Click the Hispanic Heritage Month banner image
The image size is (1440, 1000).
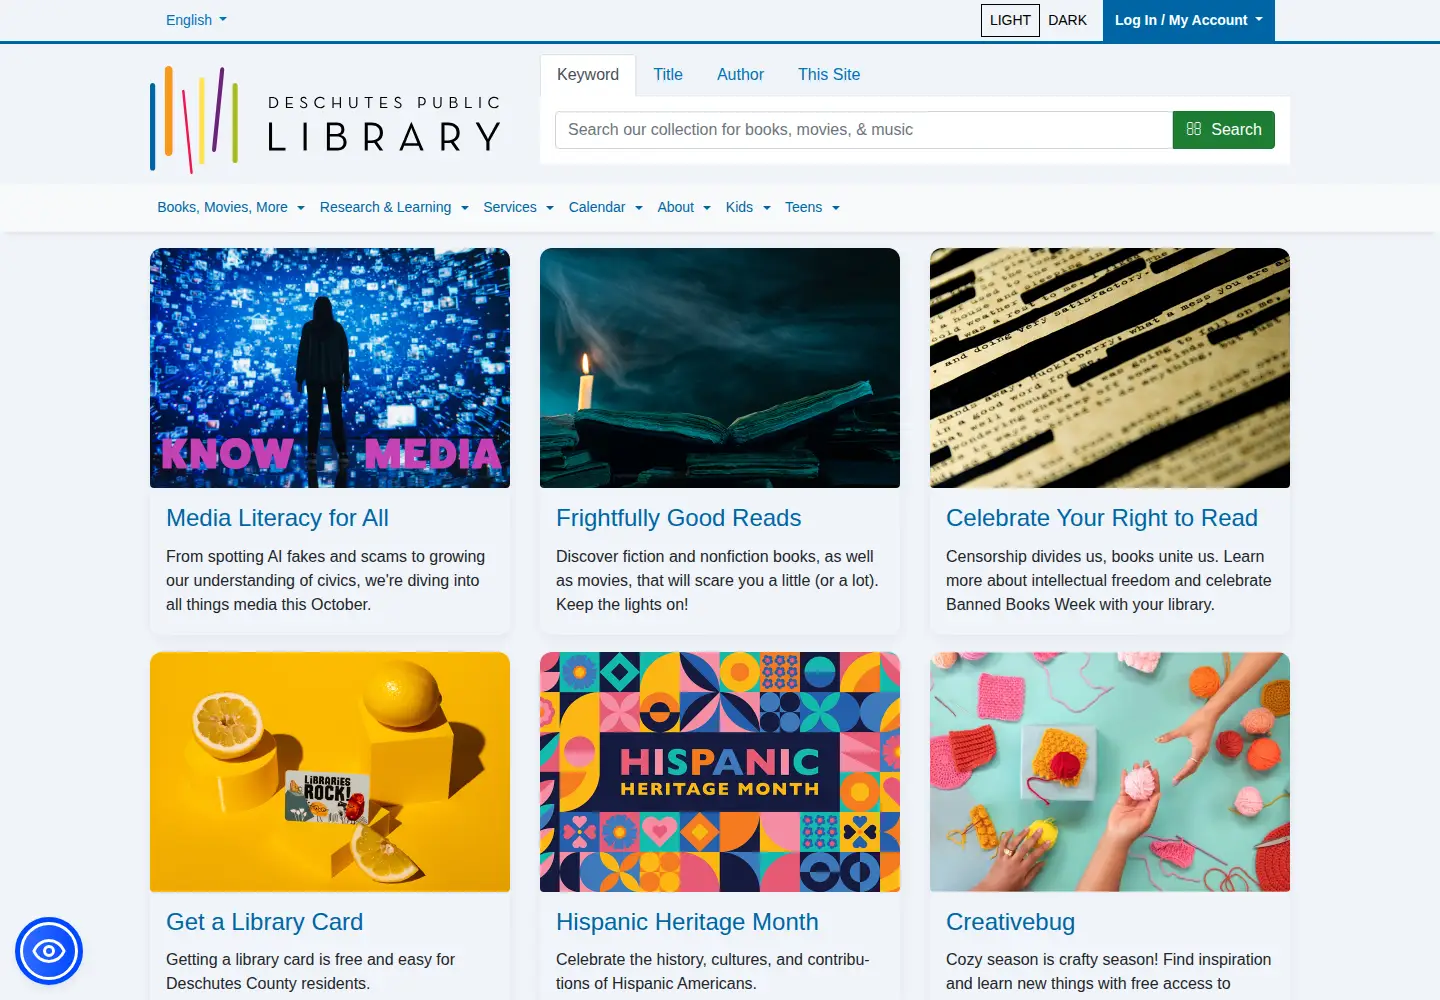720,772
